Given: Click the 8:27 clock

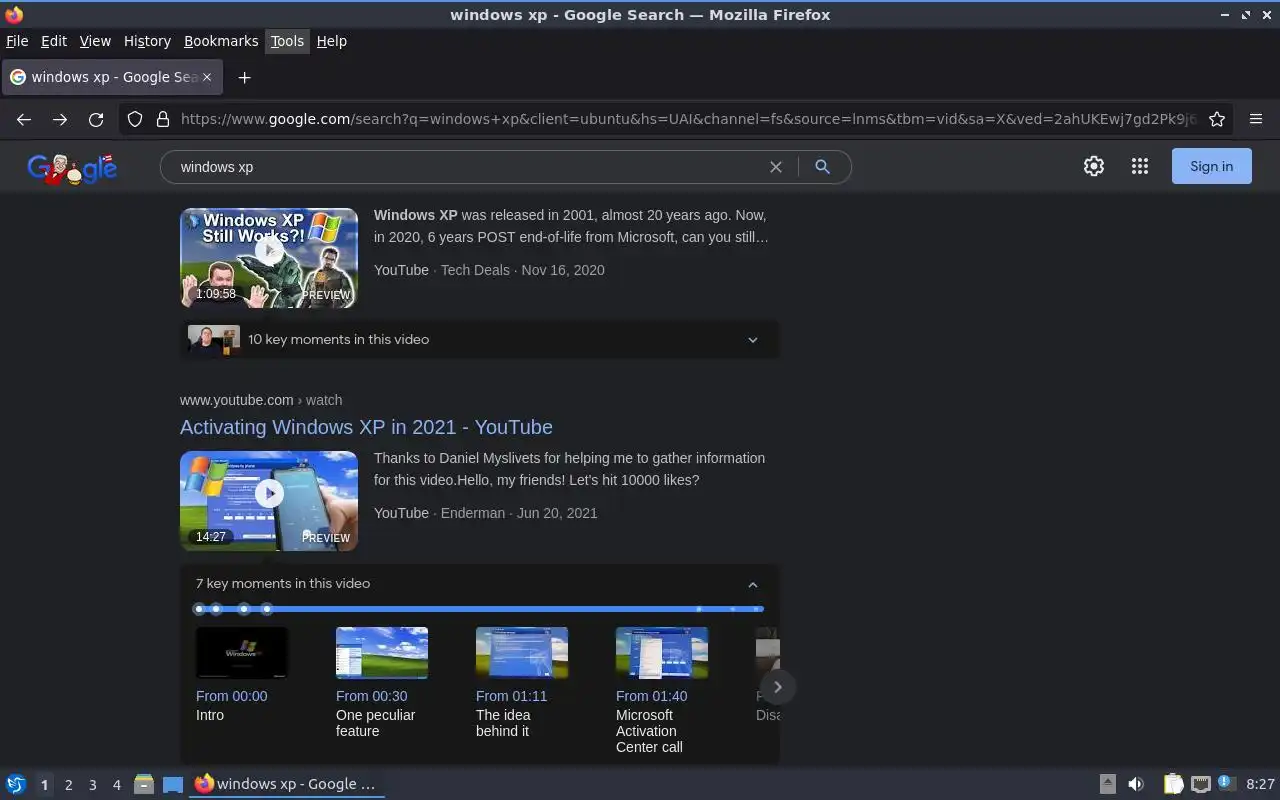Looking at the screenshot, I should point(1260,784).
